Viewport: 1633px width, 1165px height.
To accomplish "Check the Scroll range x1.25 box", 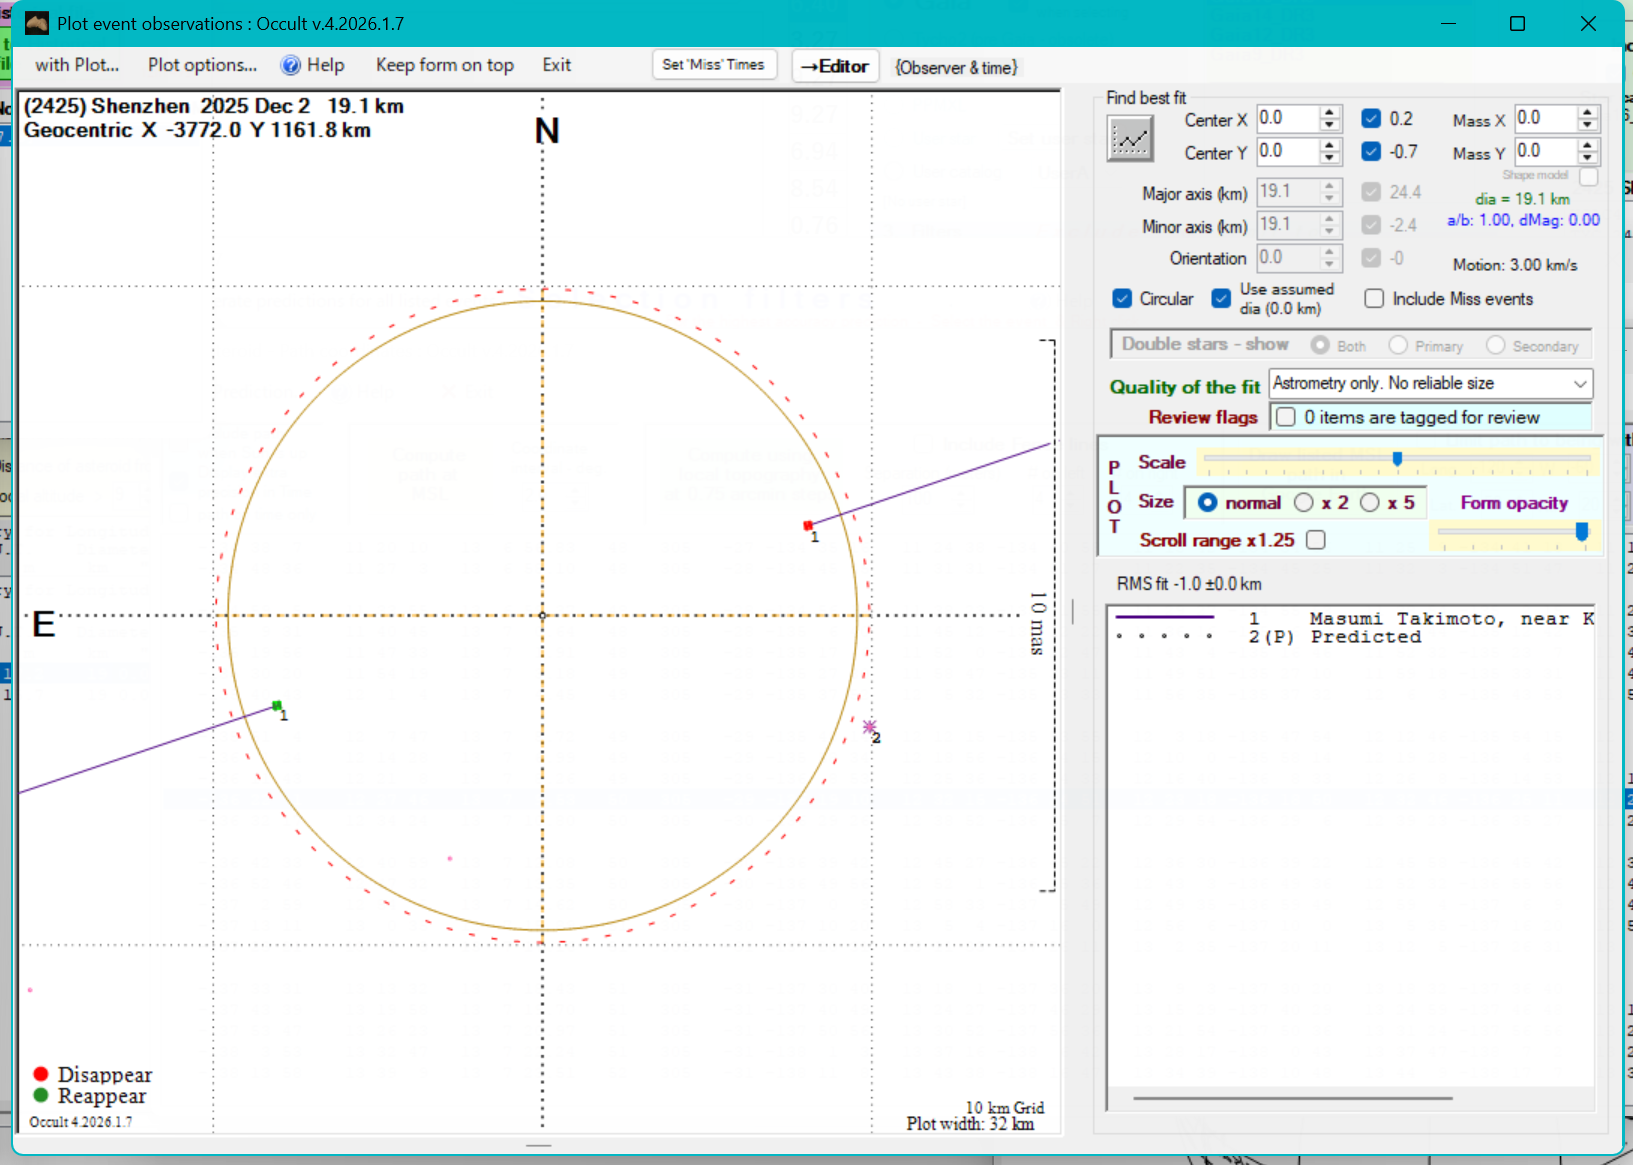I will [x=1316, y=540].
